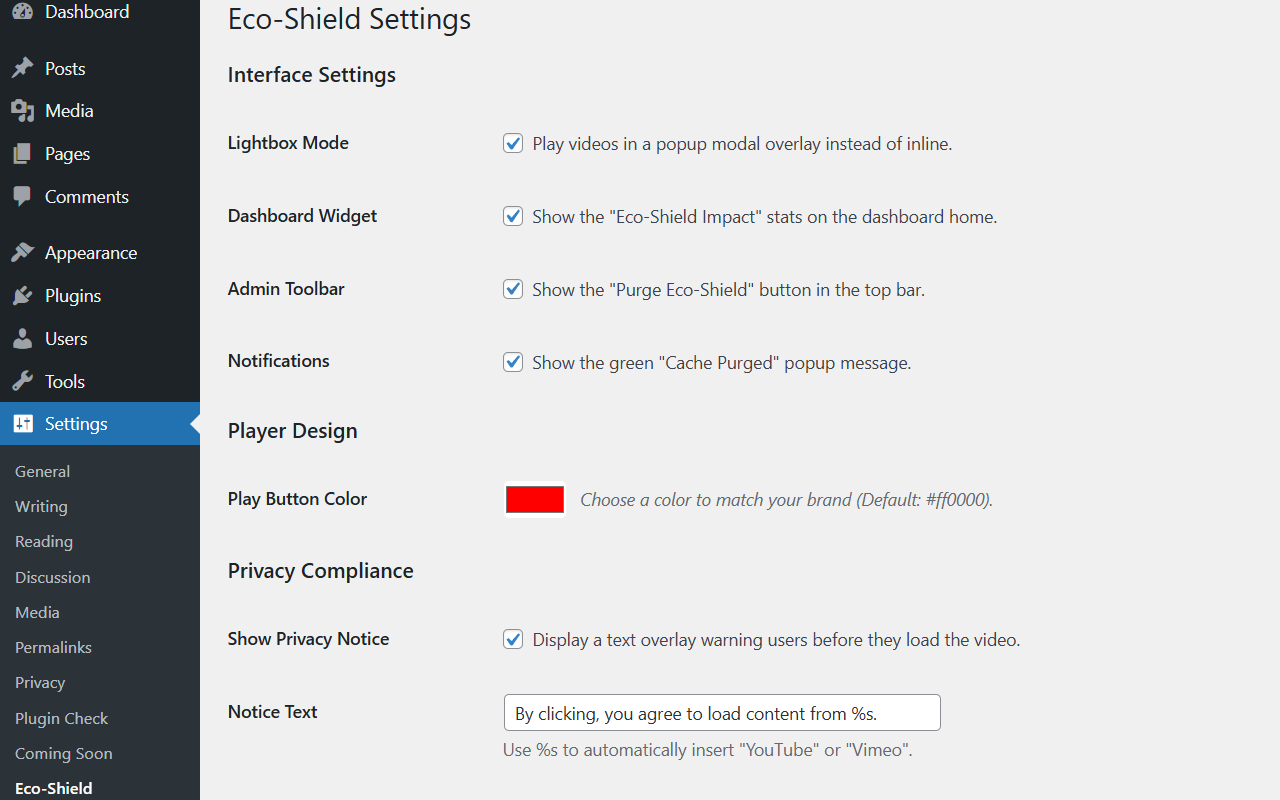Uncheck Show Privacy Notice

coord(513,639)
